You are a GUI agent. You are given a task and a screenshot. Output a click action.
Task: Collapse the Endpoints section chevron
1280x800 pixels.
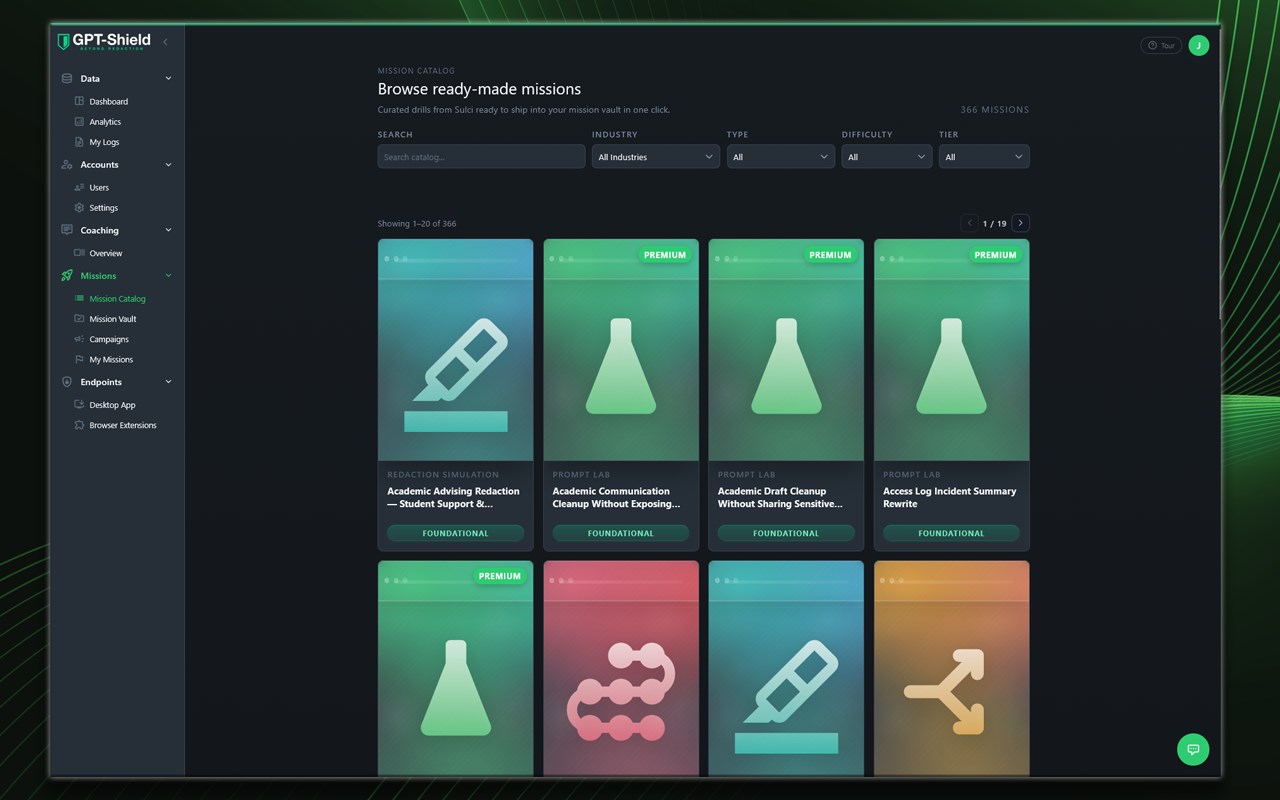[x=168, y=382]
